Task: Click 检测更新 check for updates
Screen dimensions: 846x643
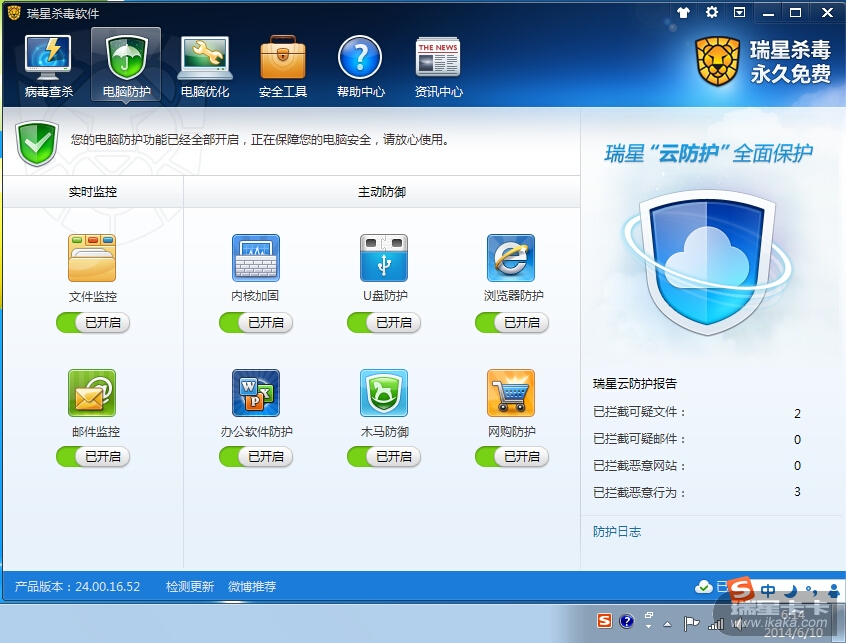Action: [190, 586]
